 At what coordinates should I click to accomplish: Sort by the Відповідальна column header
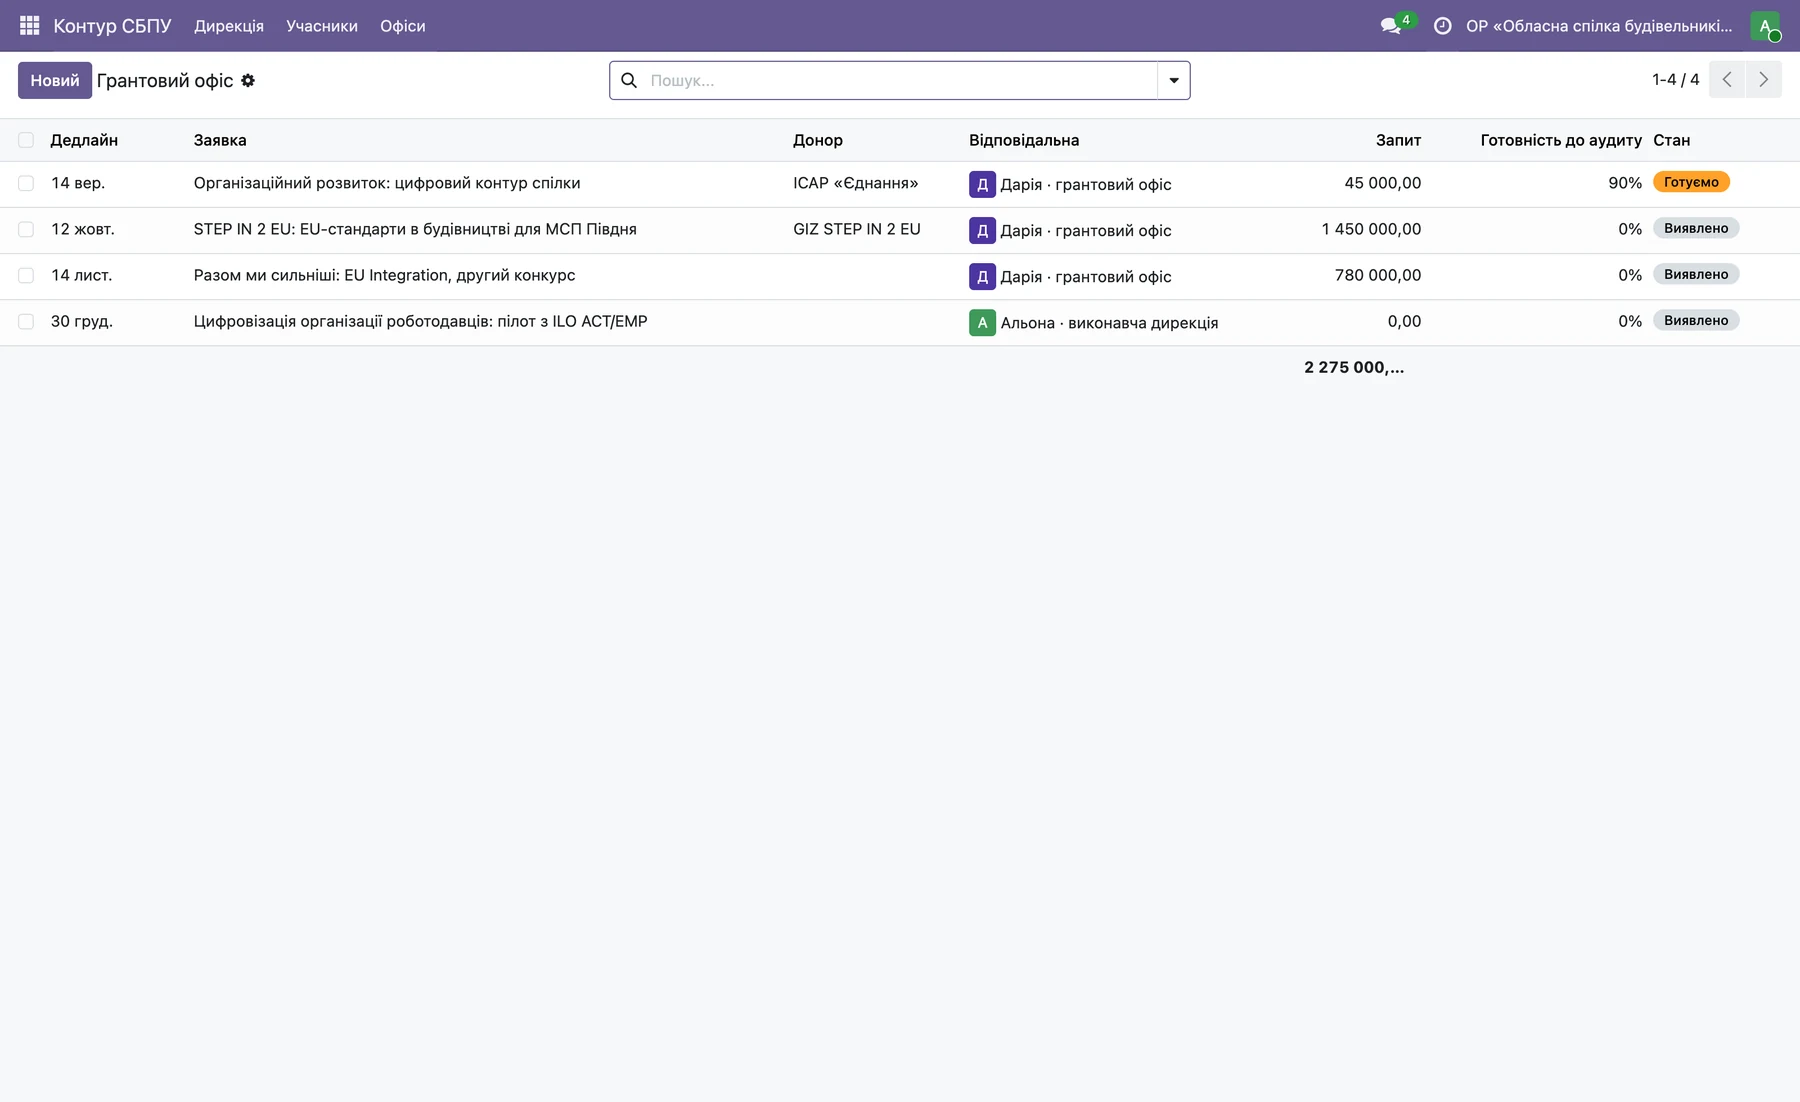pyautogui.click(x=1024, y=140)
